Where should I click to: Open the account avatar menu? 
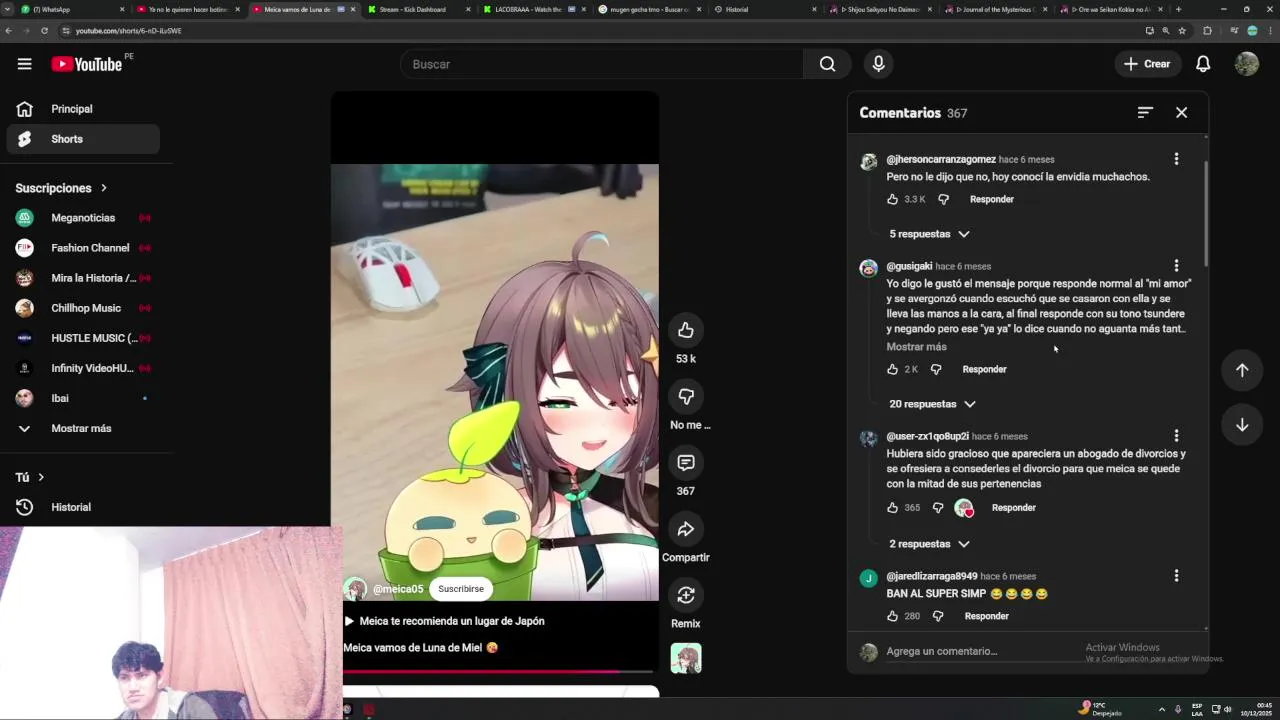pos(1246,64)
